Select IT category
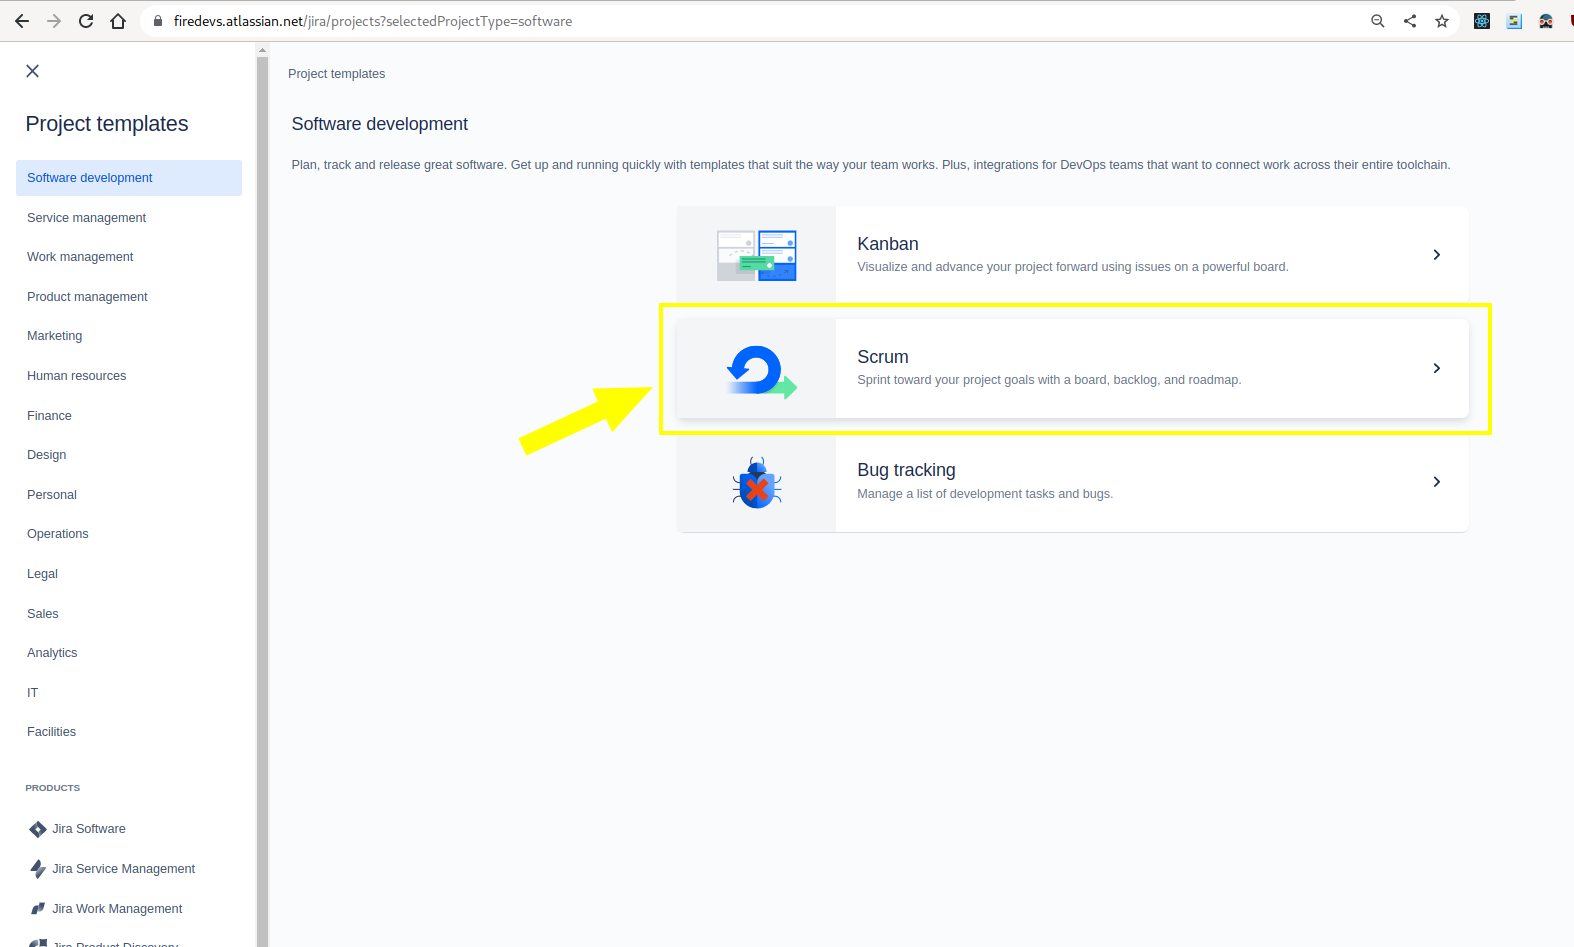 129,693
